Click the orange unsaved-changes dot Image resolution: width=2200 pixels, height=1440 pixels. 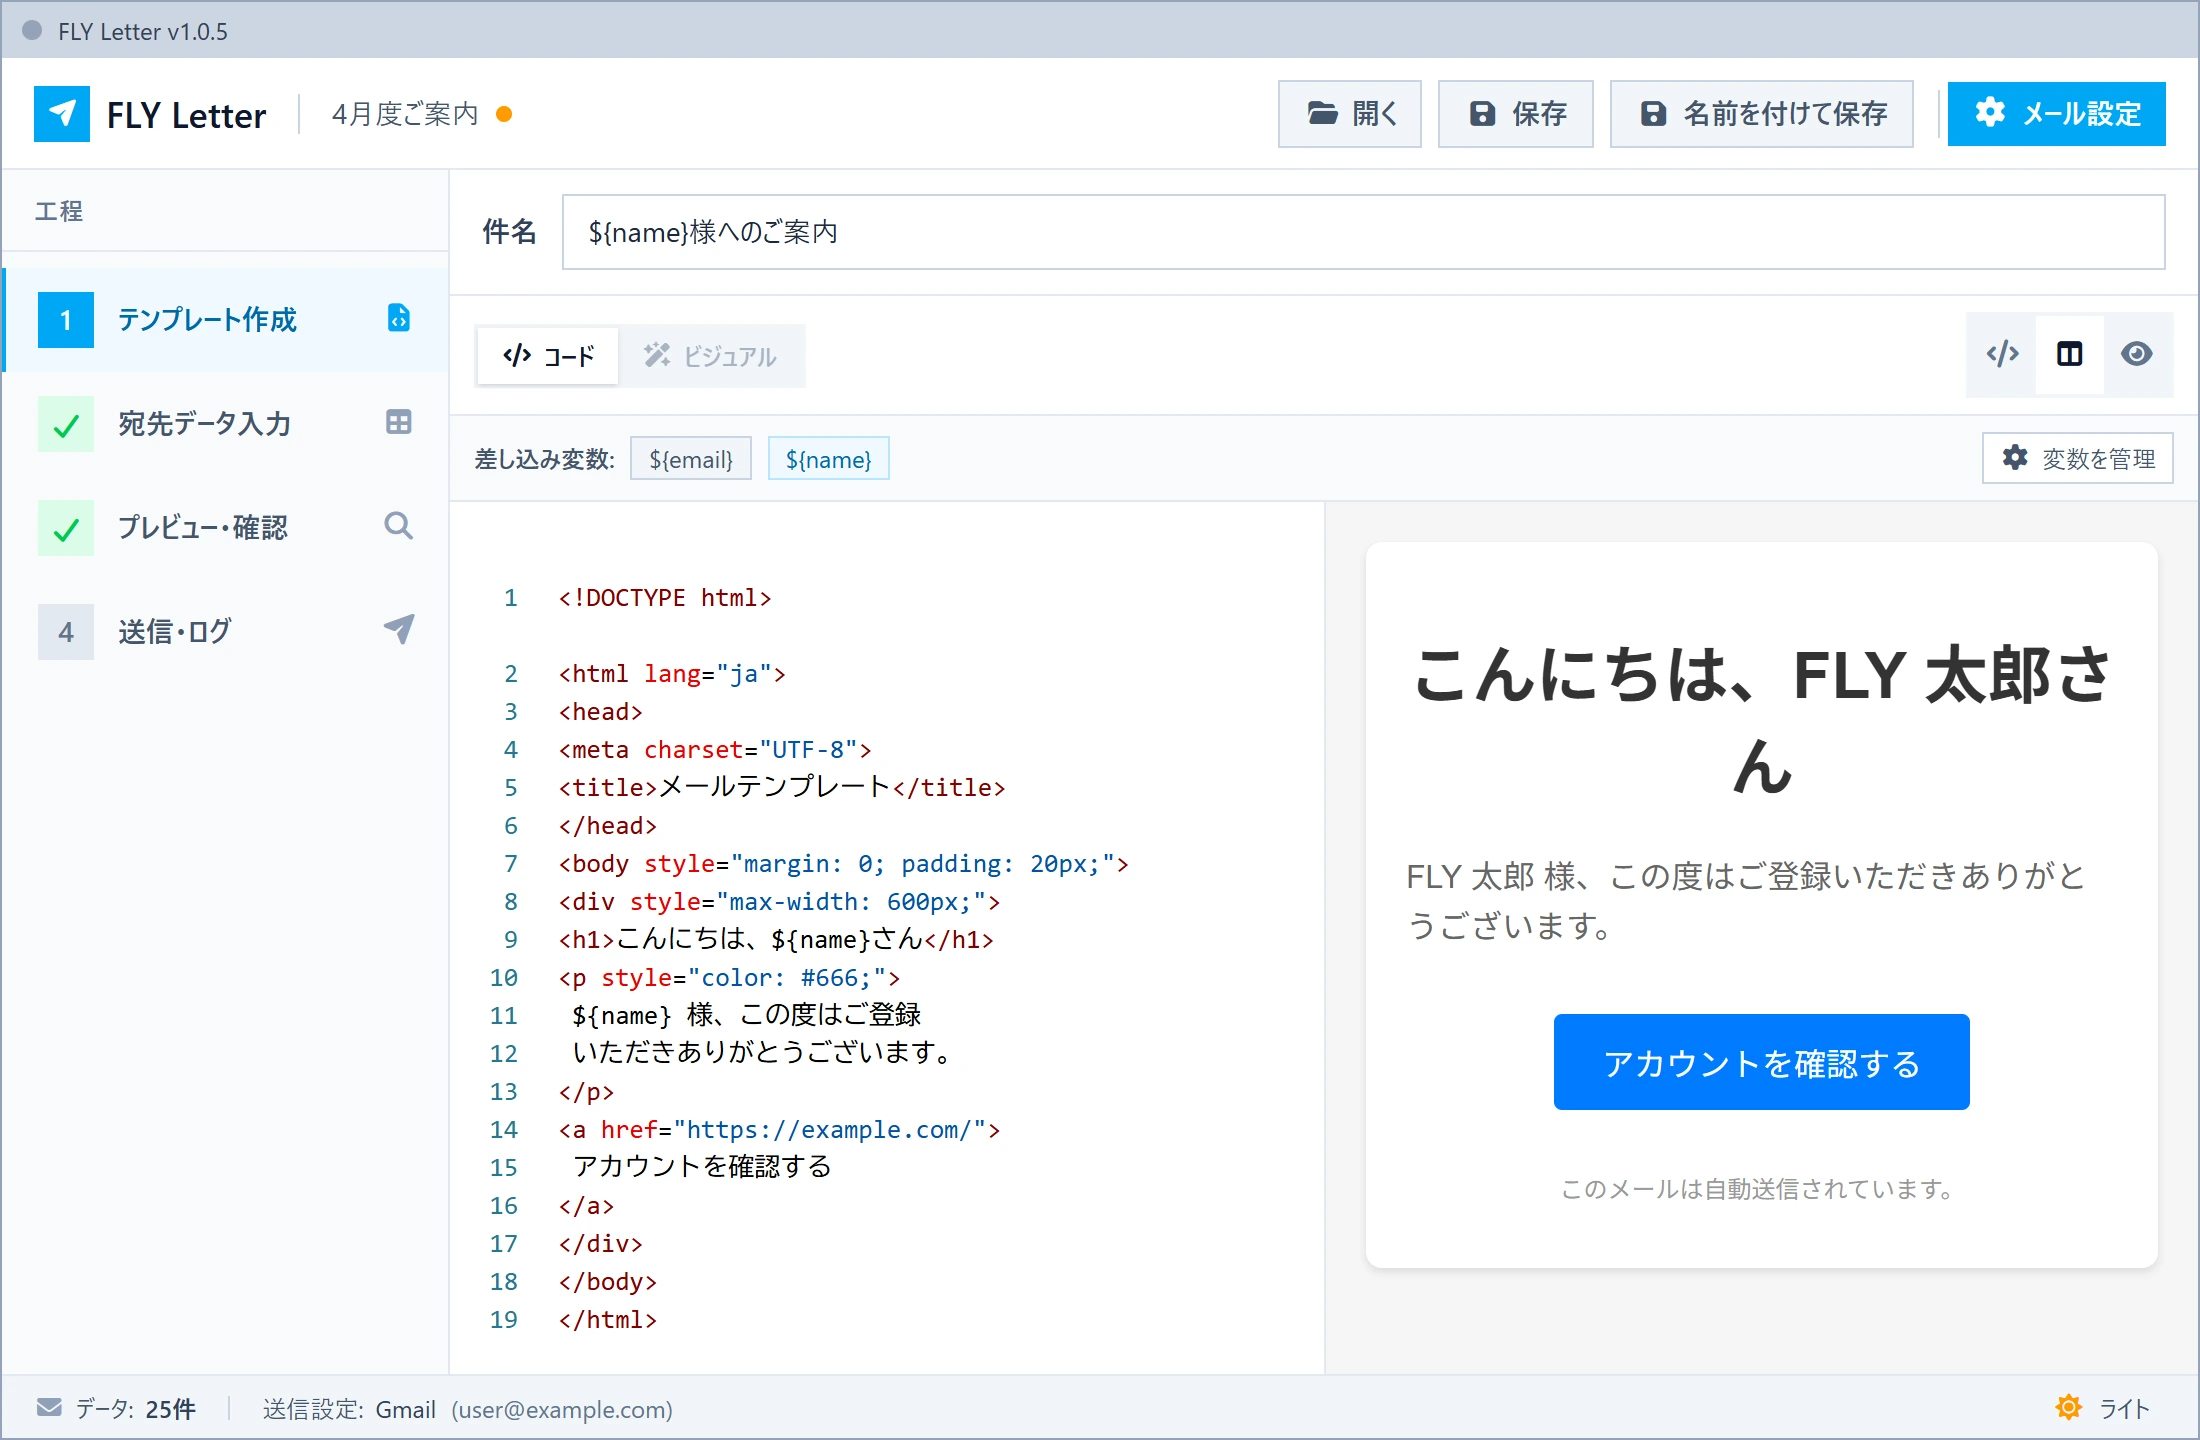[x=505, y=114]
